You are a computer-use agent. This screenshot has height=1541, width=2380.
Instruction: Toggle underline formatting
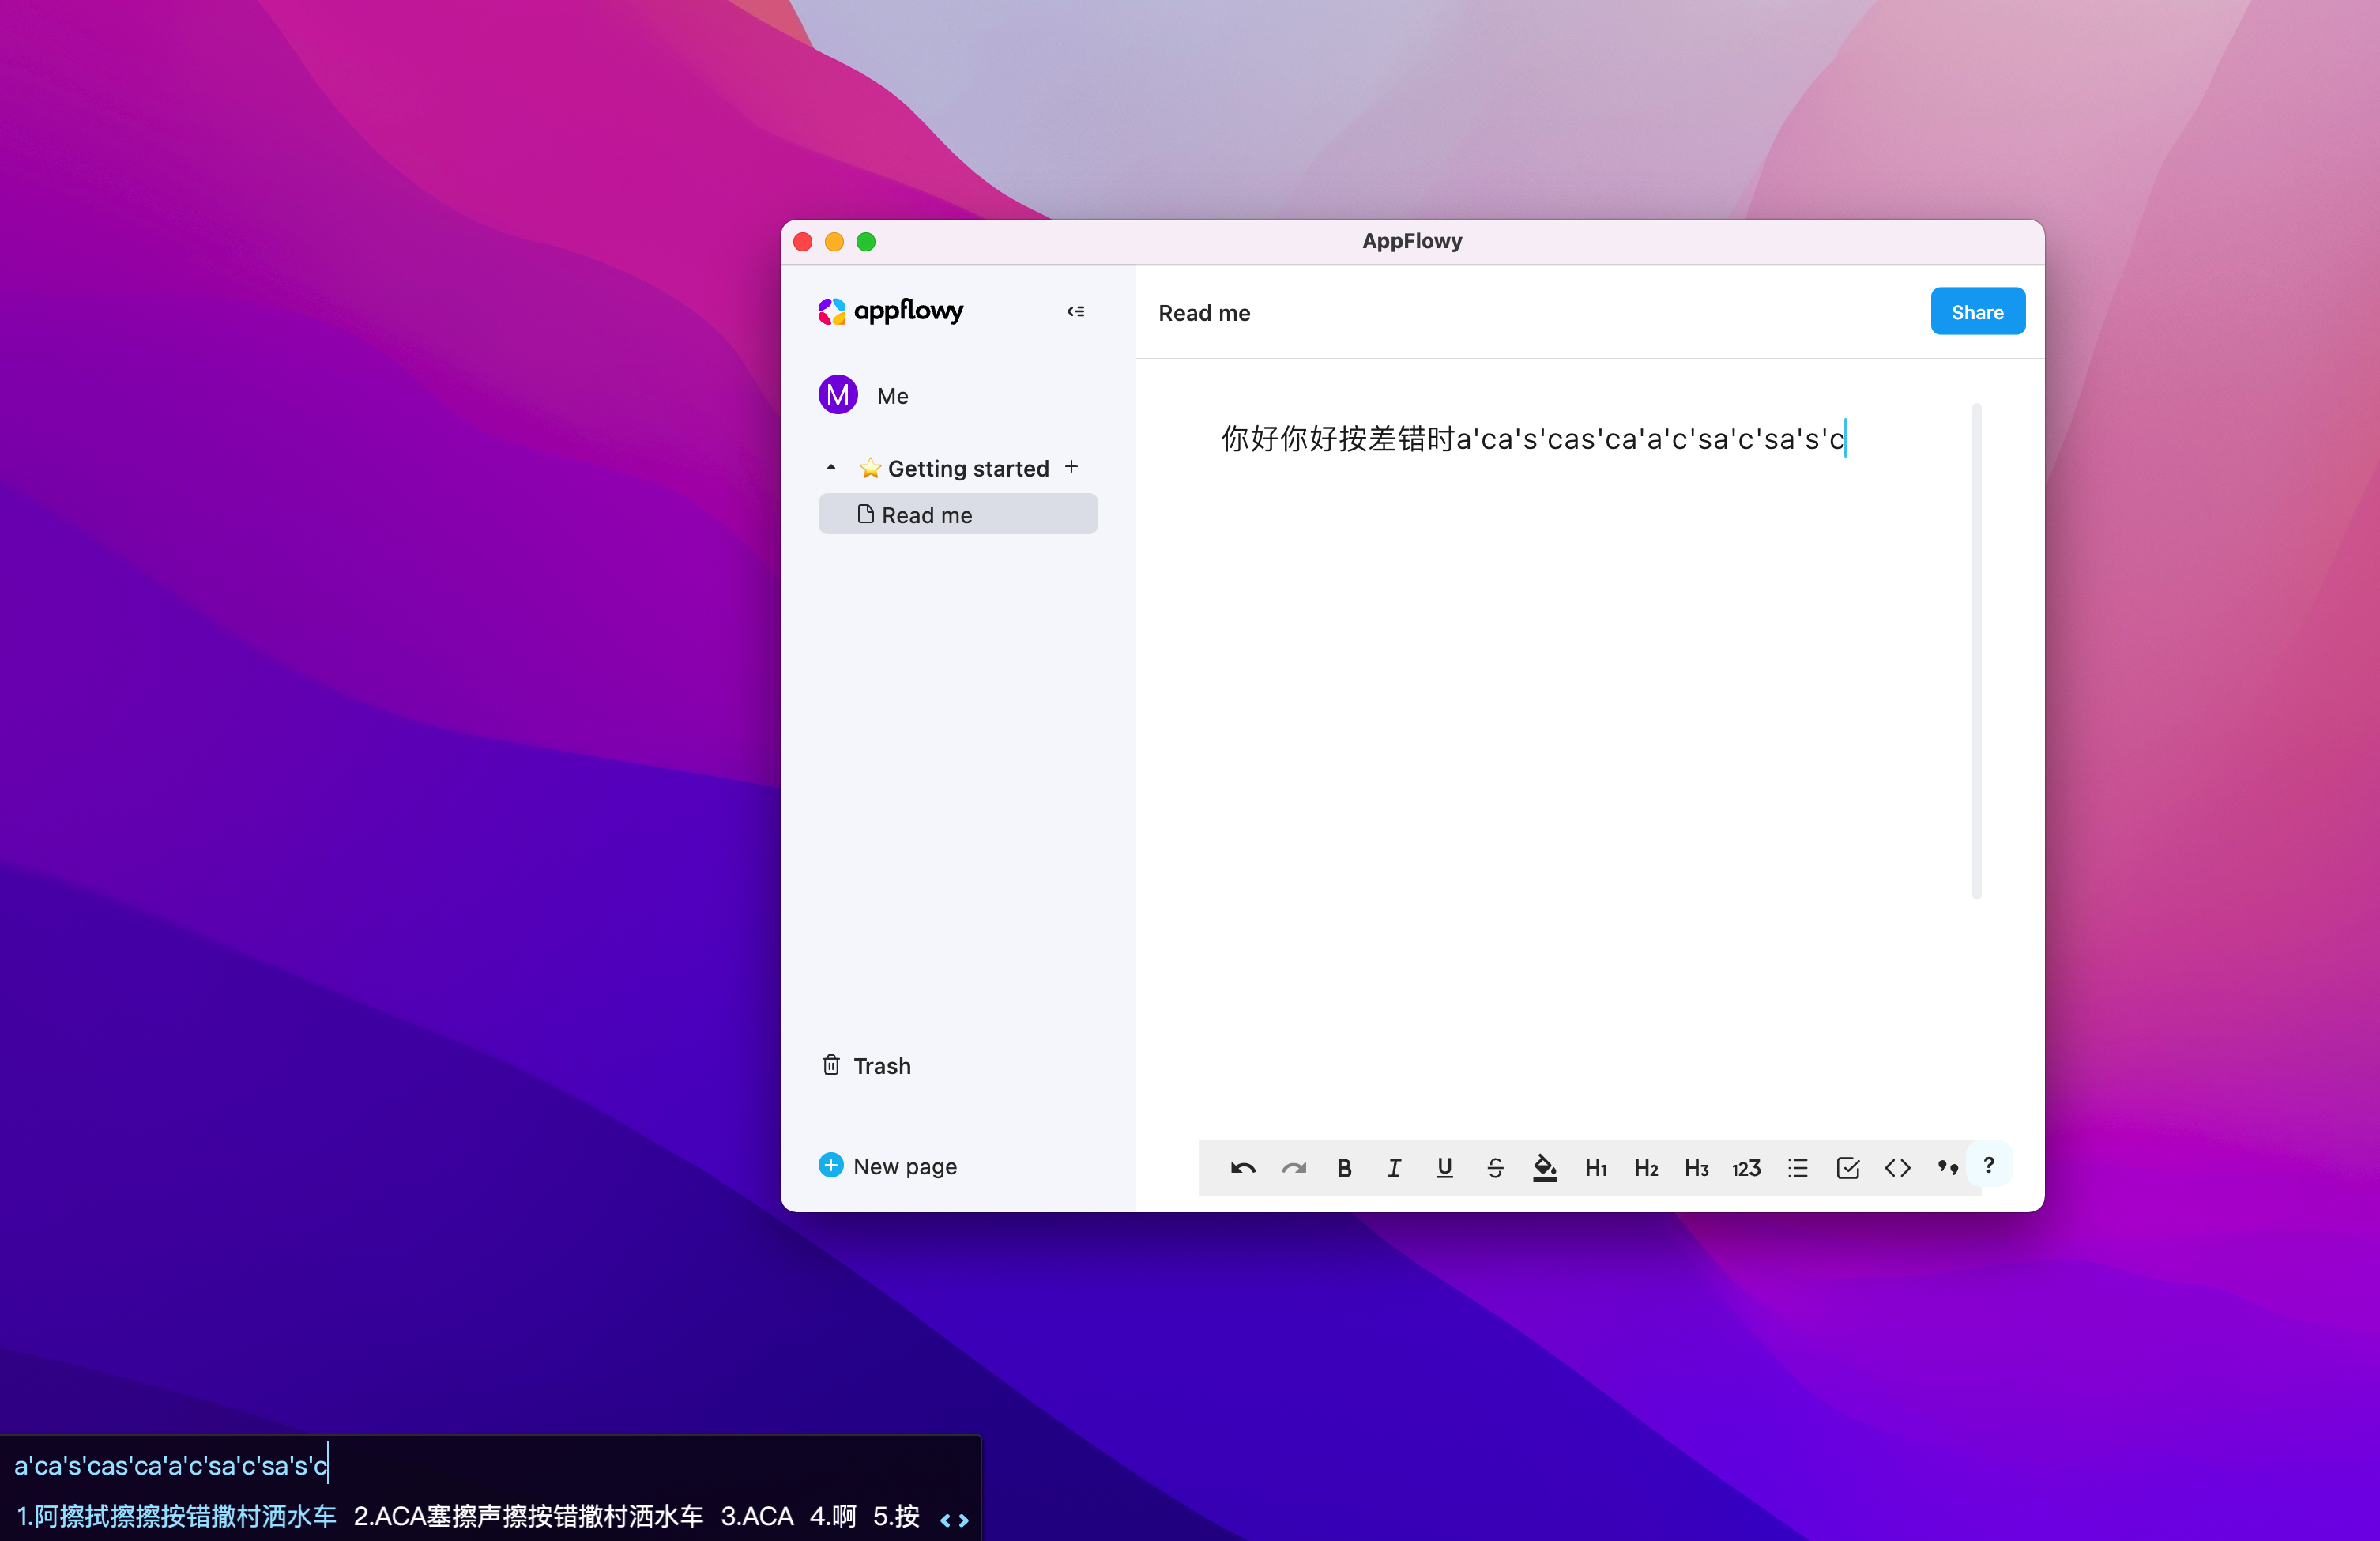(1444, 1168)
